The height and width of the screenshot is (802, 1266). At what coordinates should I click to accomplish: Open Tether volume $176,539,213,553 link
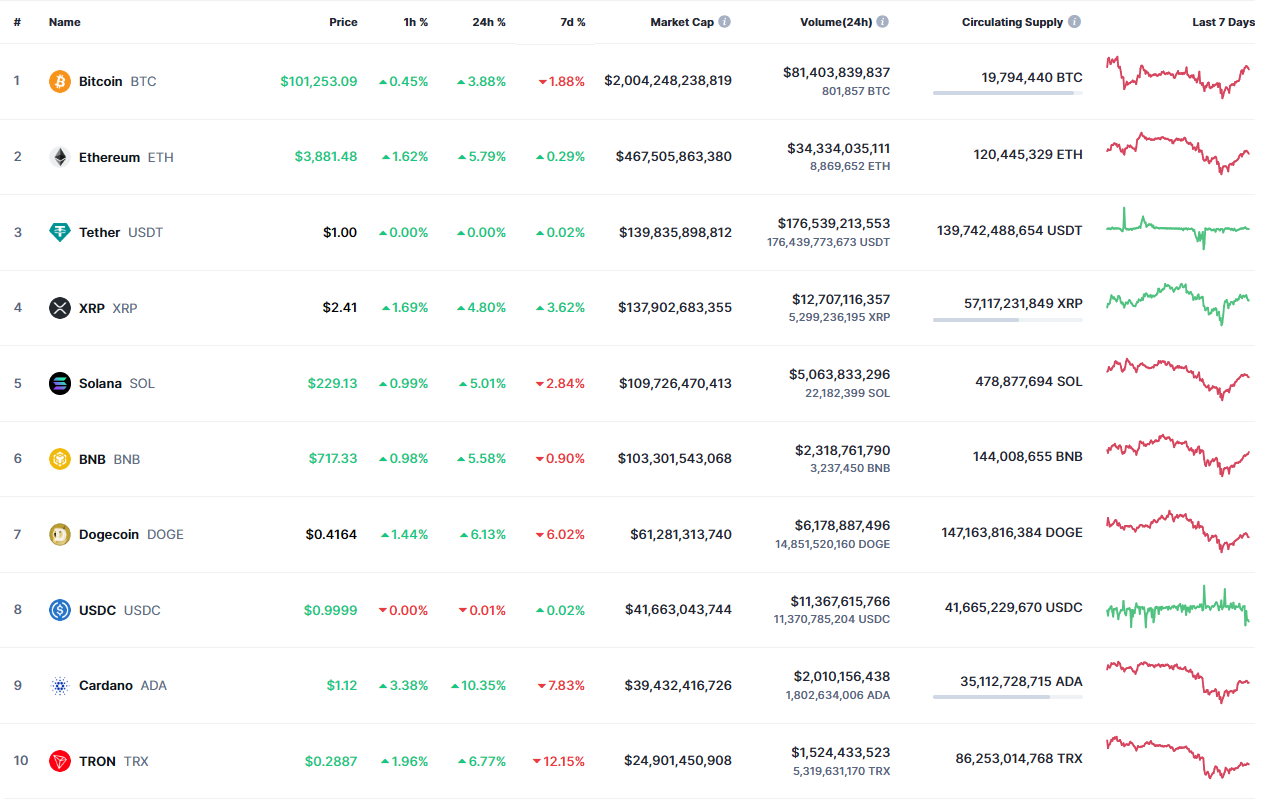coord(834,223)
